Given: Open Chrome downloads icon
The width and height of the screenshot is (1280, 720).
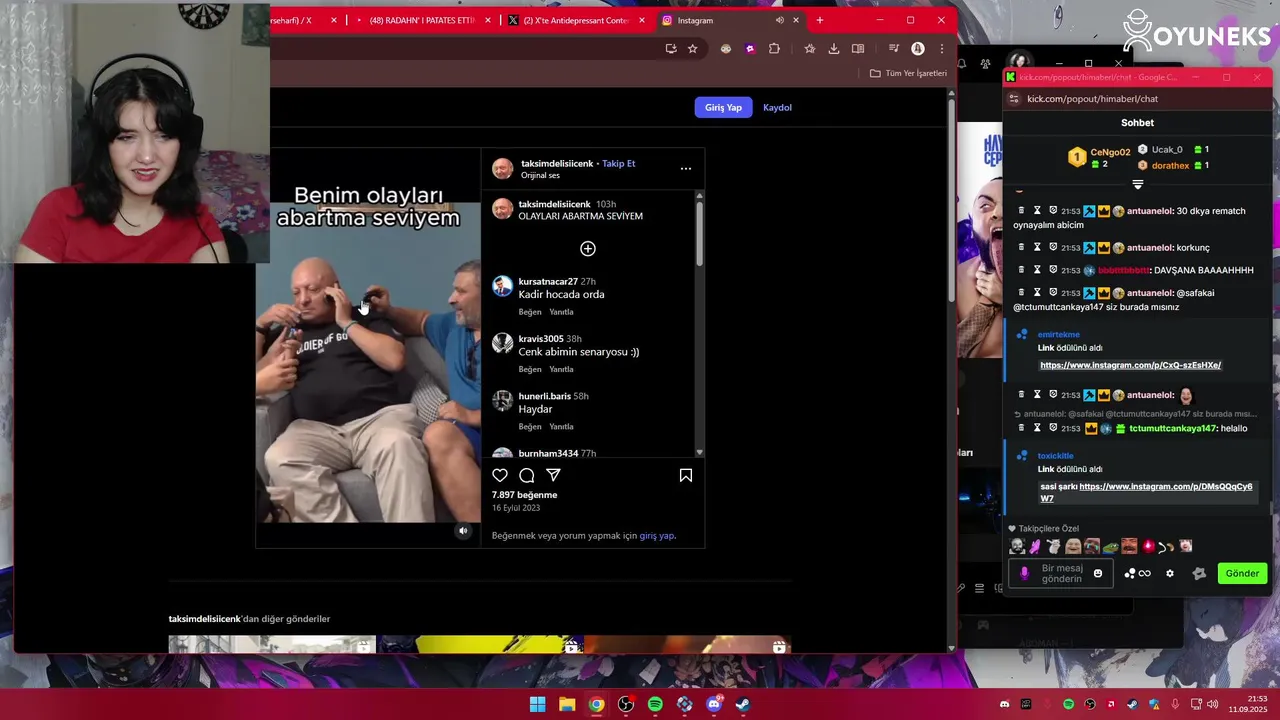Looking at the screenshot, I should (834, 49).
